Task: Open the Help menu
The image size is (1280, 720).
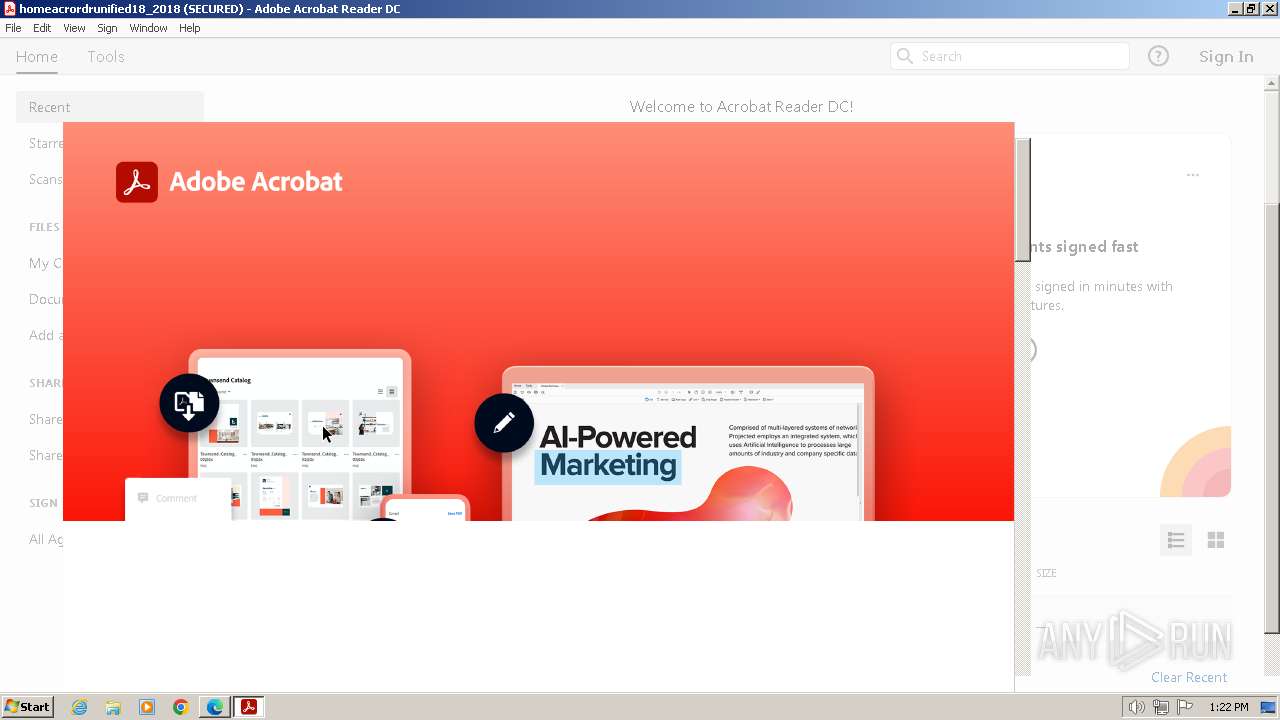Action: [190, 28]
